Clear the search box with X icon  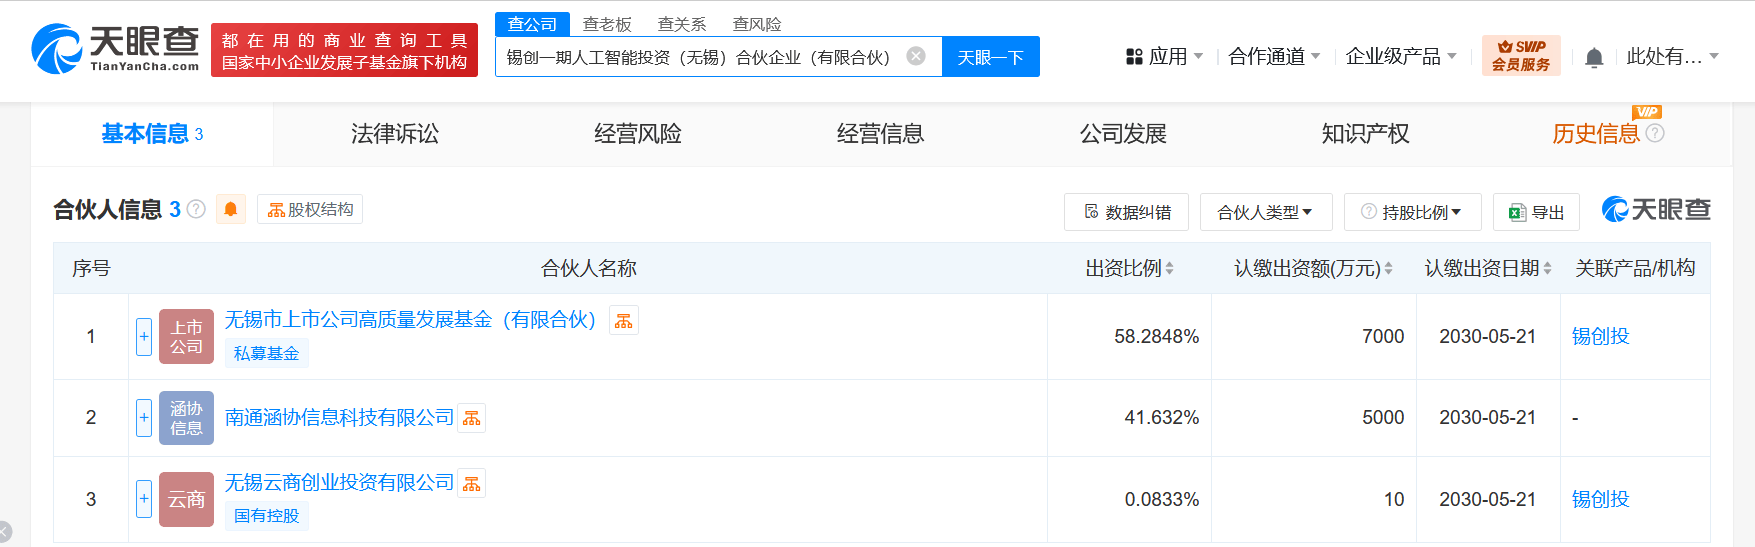916,56
